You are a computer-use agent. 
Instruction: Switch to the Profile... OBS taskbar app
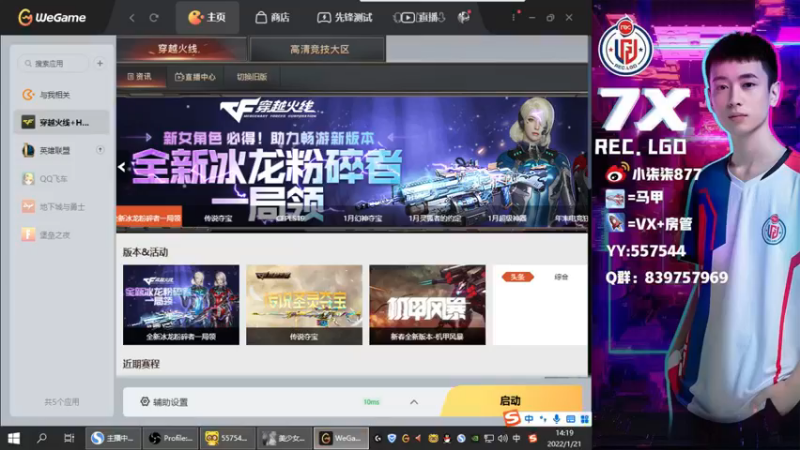point(170,438)
